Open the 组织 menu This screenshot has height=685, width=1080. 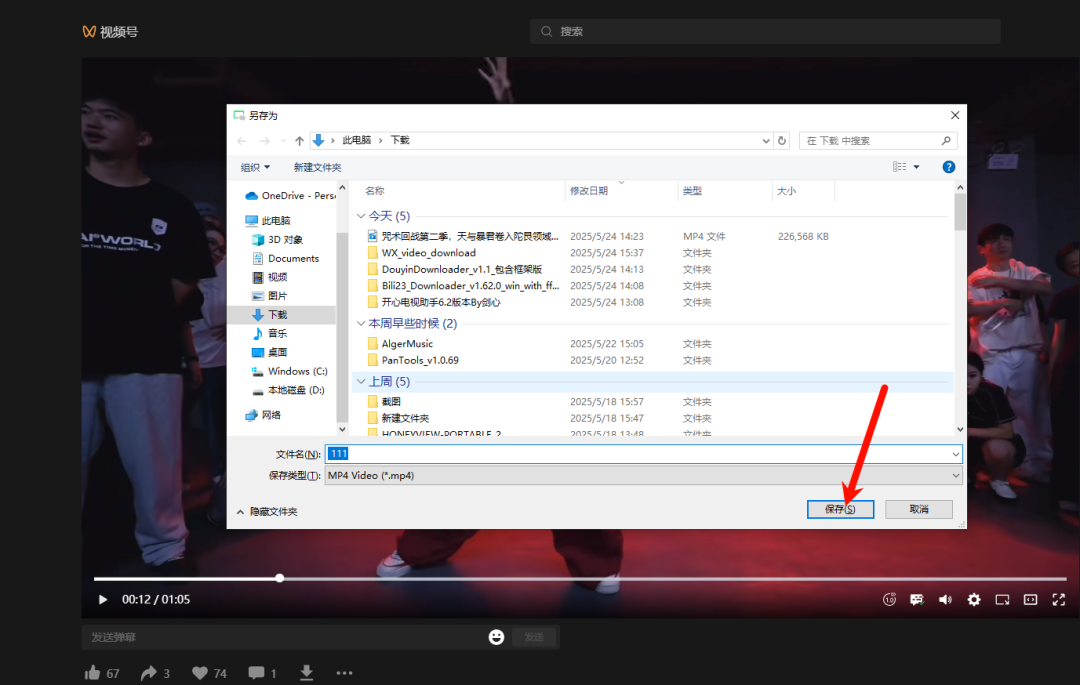[255, 167]
